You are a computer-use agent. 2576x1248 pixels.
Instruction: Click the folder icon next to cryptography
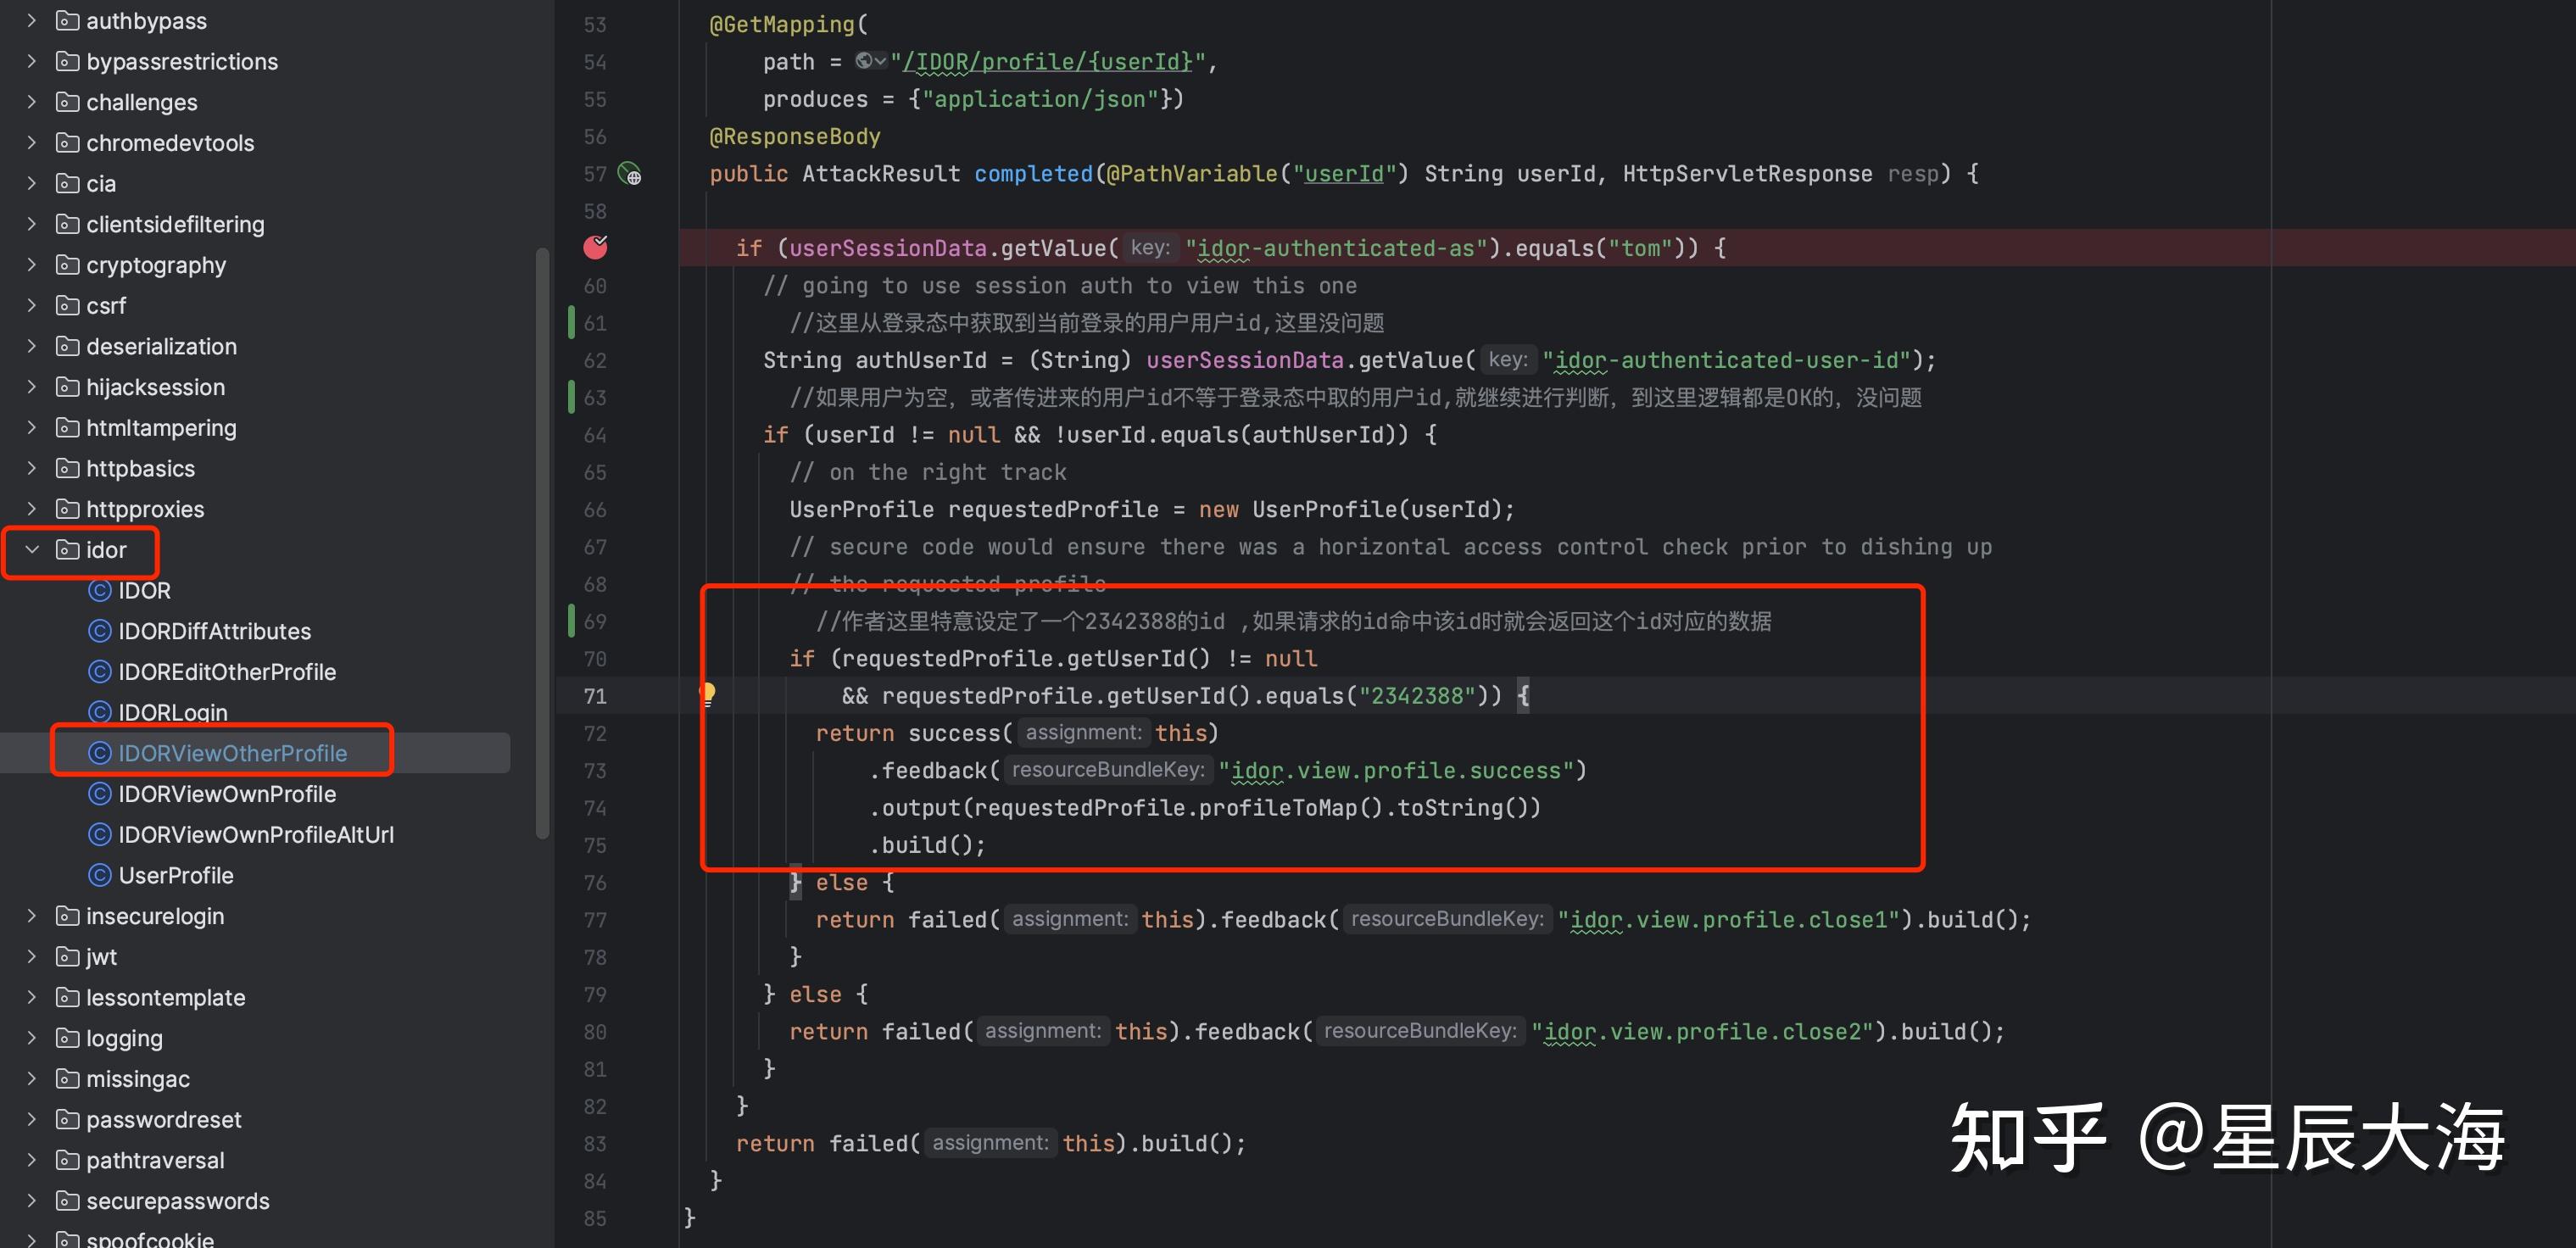(x=66, y=265)
